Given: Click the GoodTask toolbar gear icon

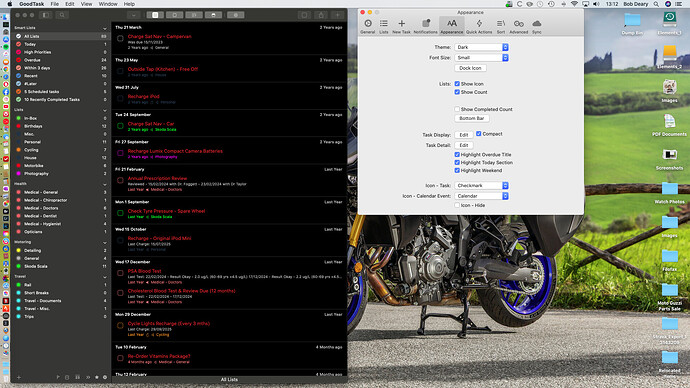Looking at the screenshot, I should pos(235,15).
